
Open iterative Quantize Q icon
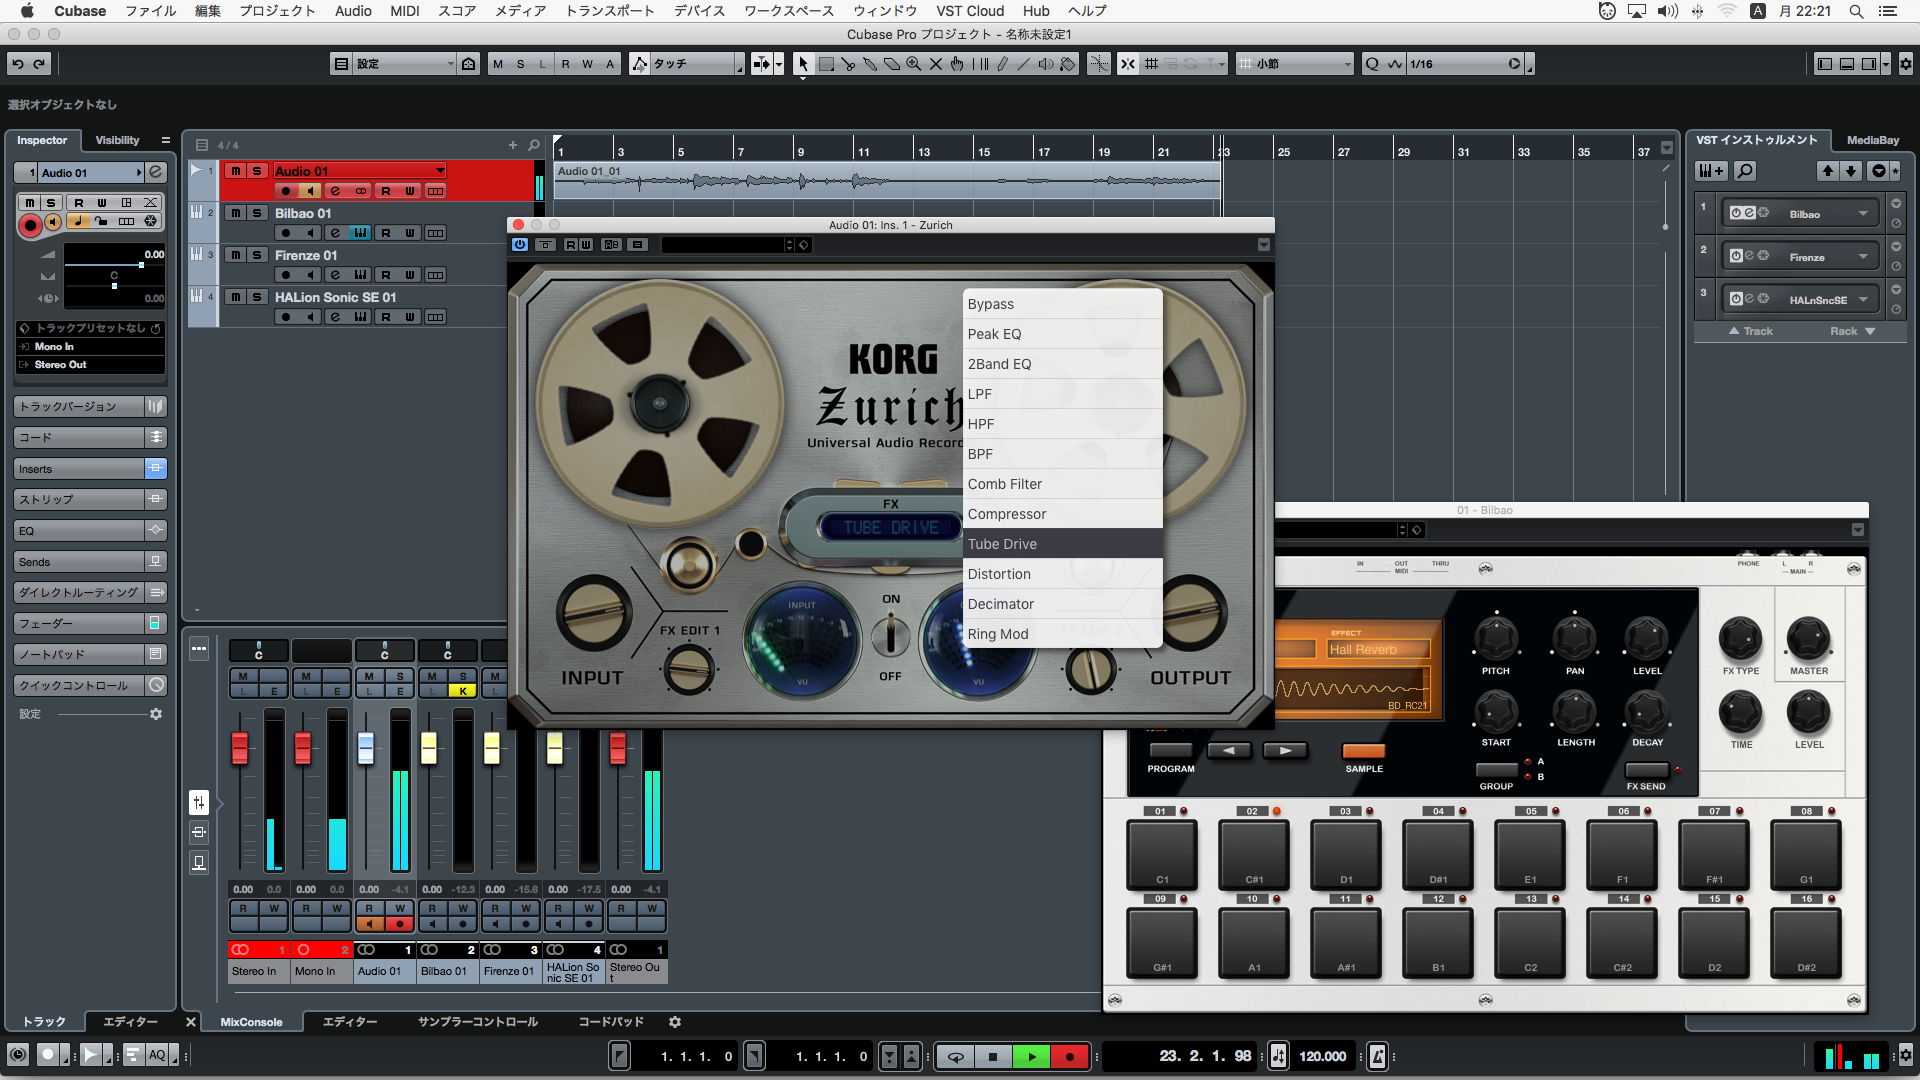(x=1372, y=64)
